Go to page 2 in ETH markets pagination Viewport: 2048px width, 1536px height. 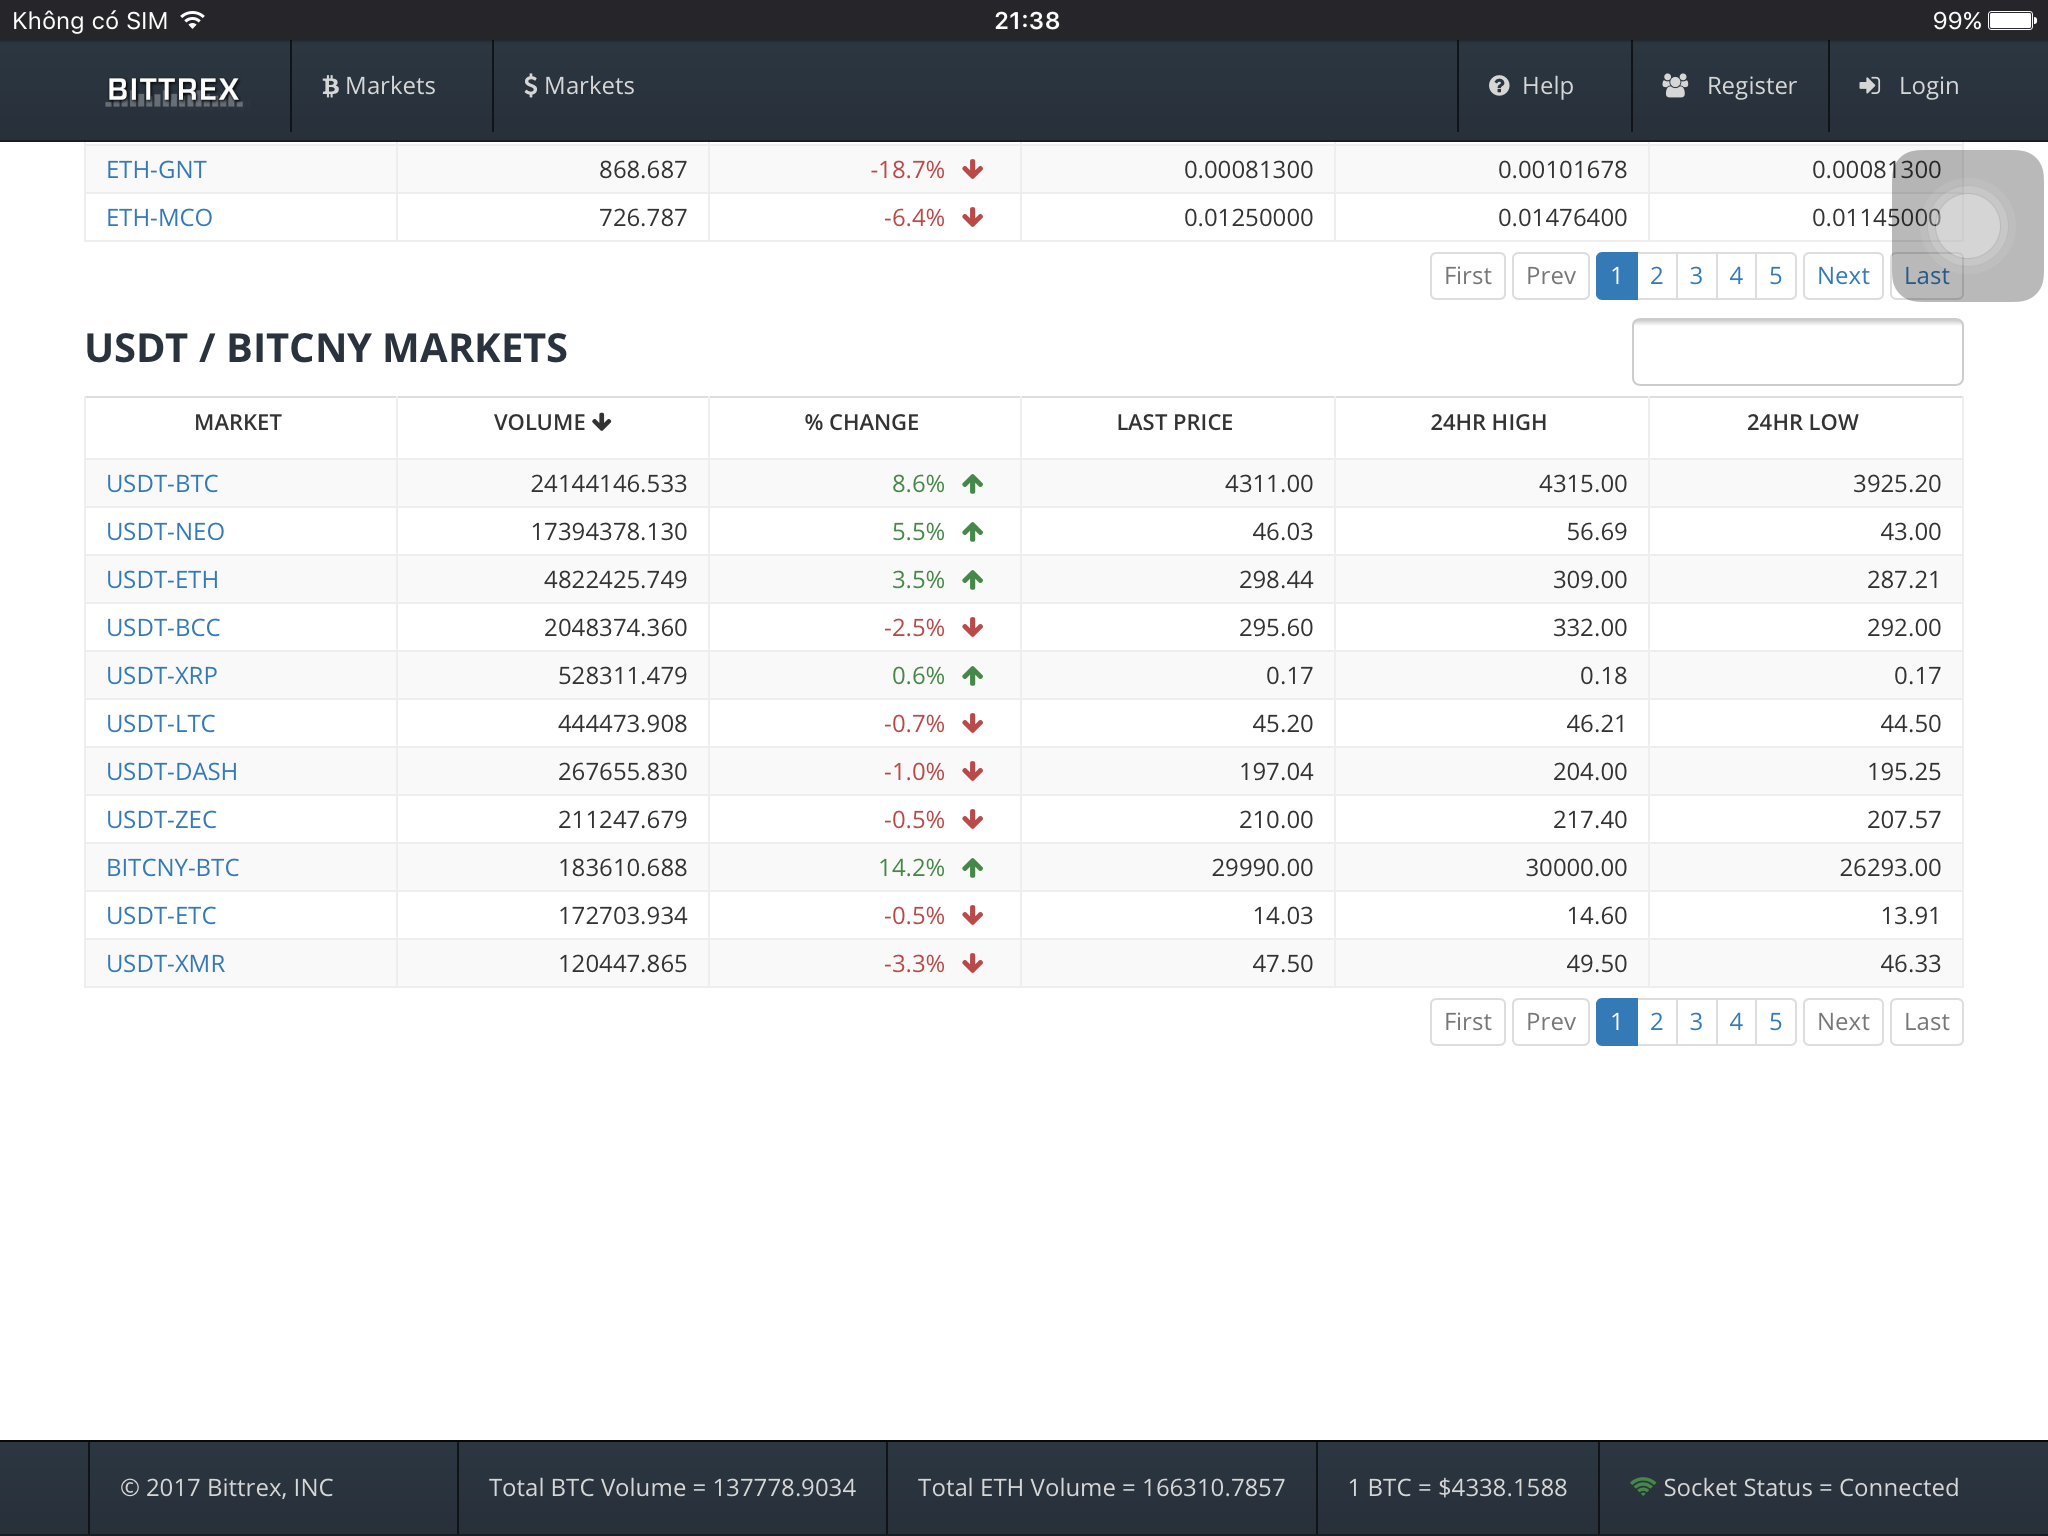click(x=1656, y=276)
